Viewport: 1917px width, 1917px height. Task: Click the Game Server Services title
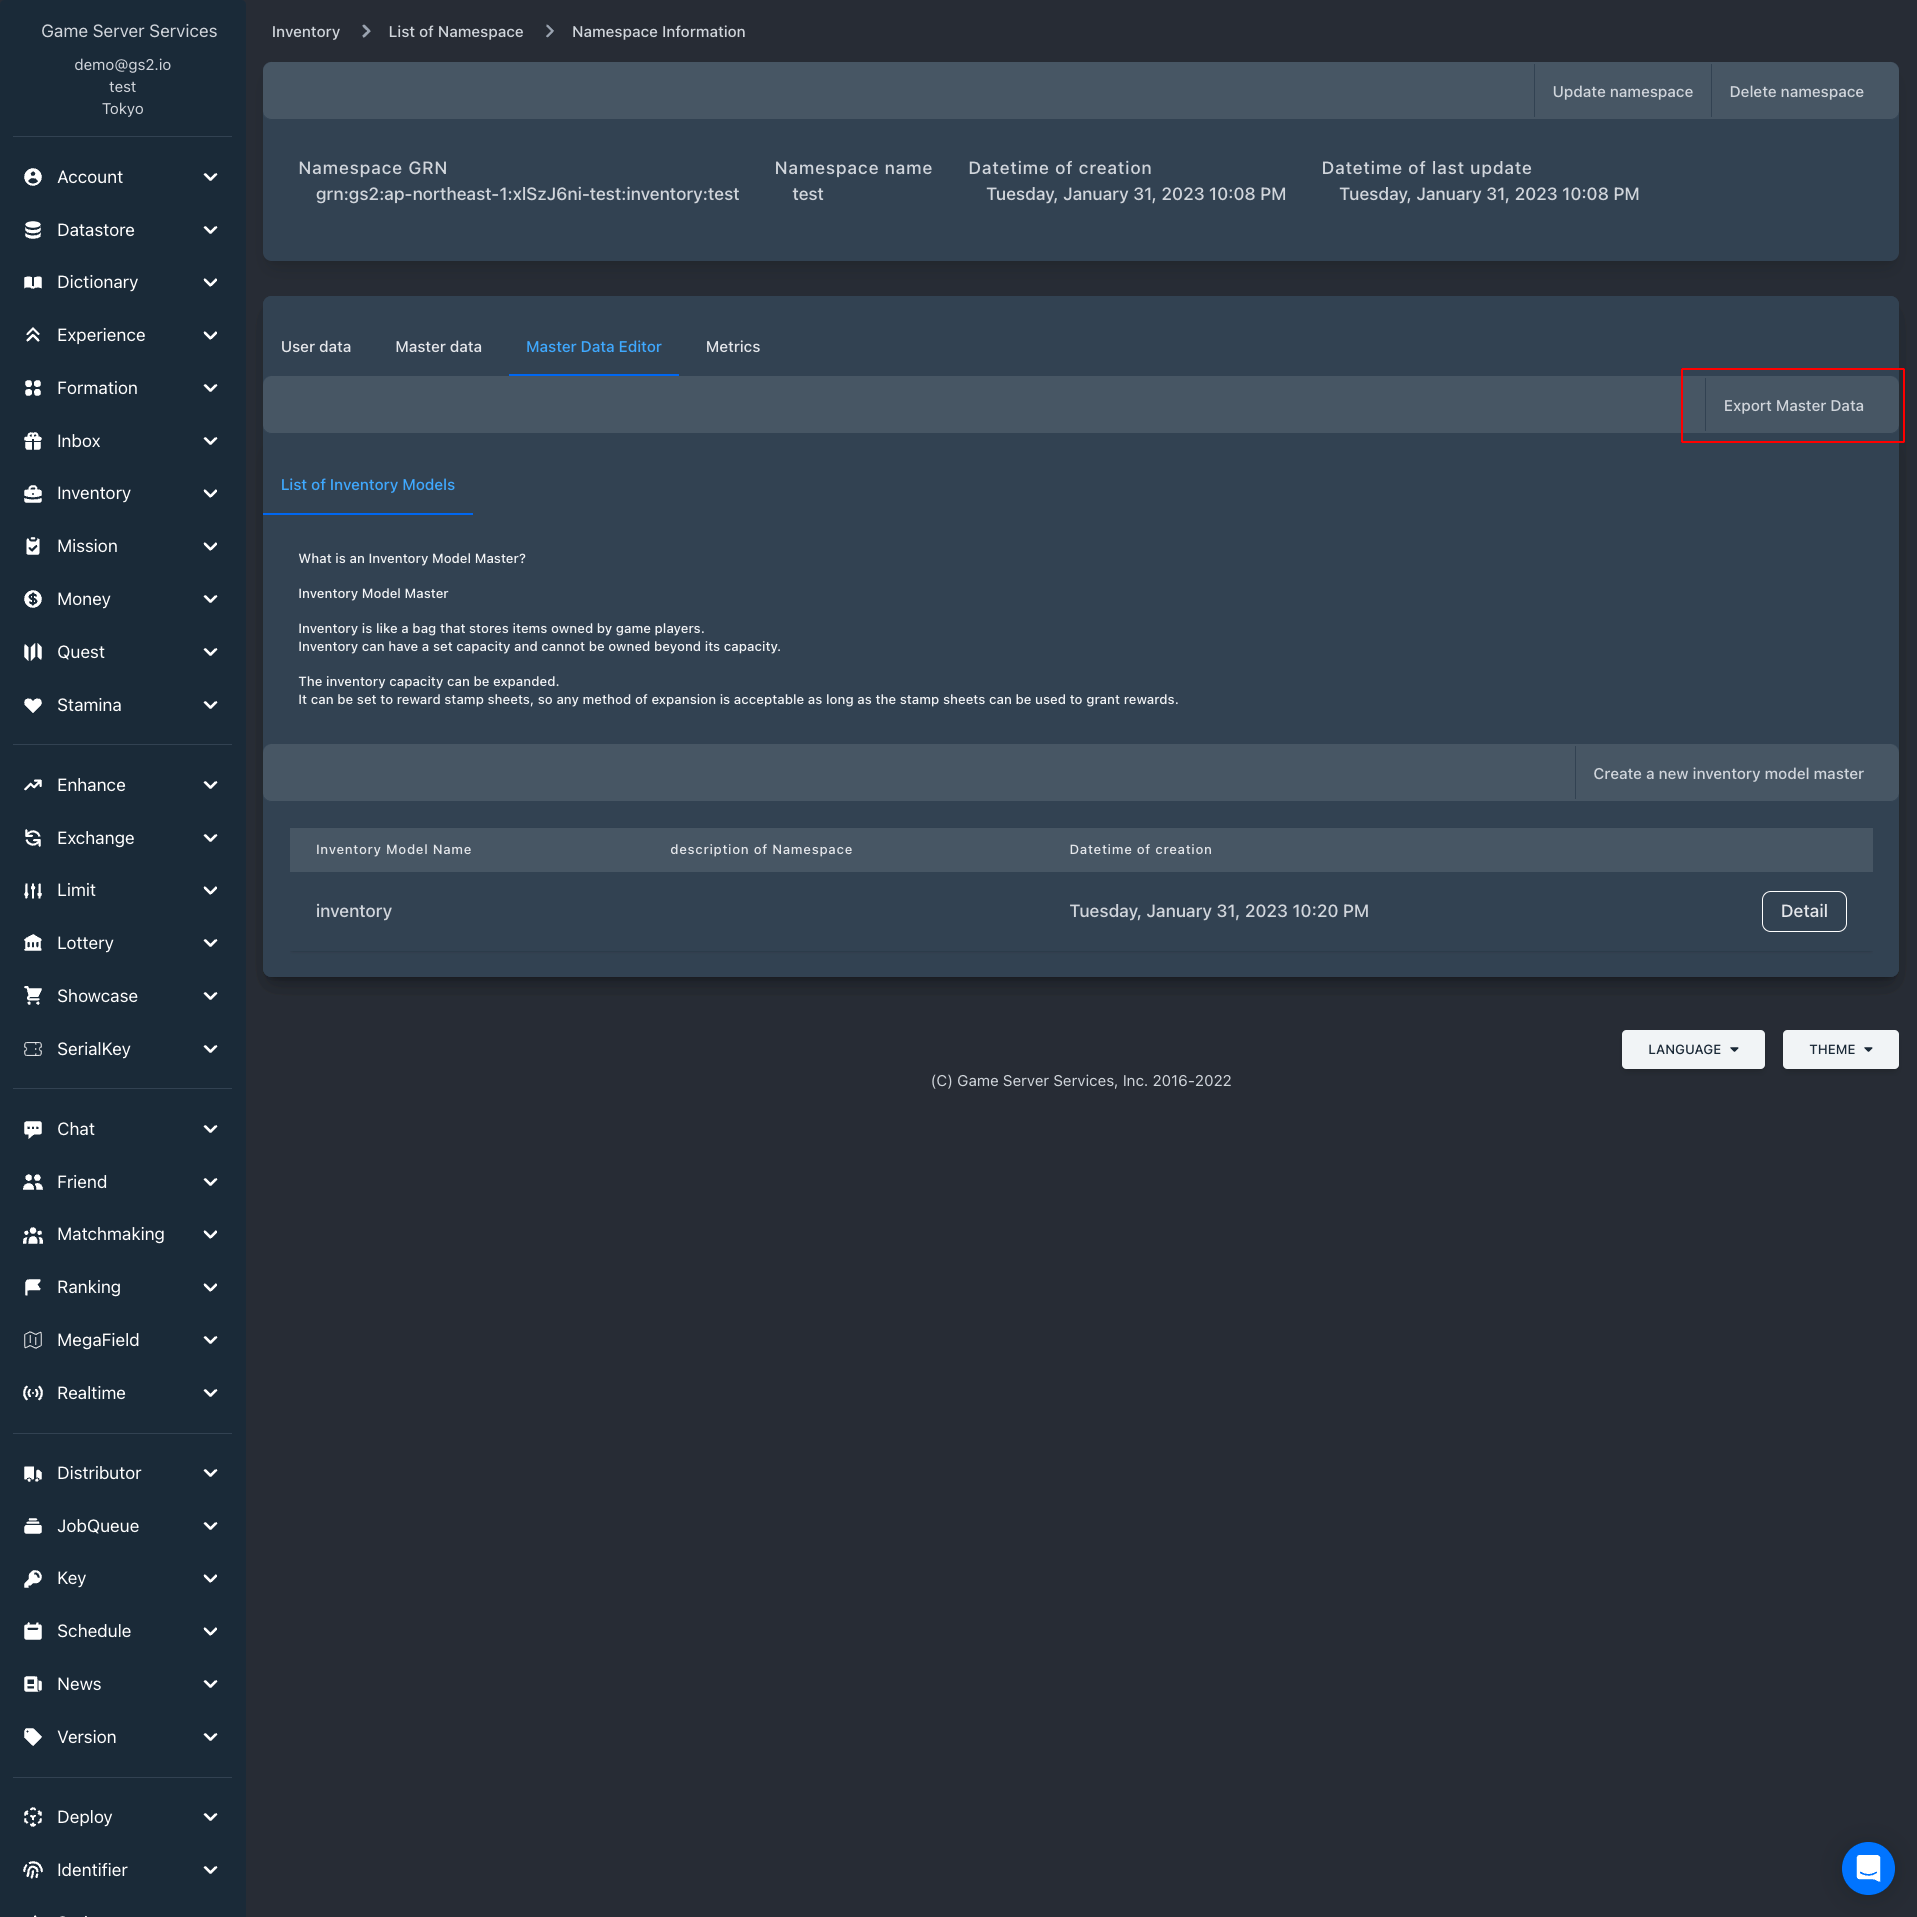pos(129,31)
